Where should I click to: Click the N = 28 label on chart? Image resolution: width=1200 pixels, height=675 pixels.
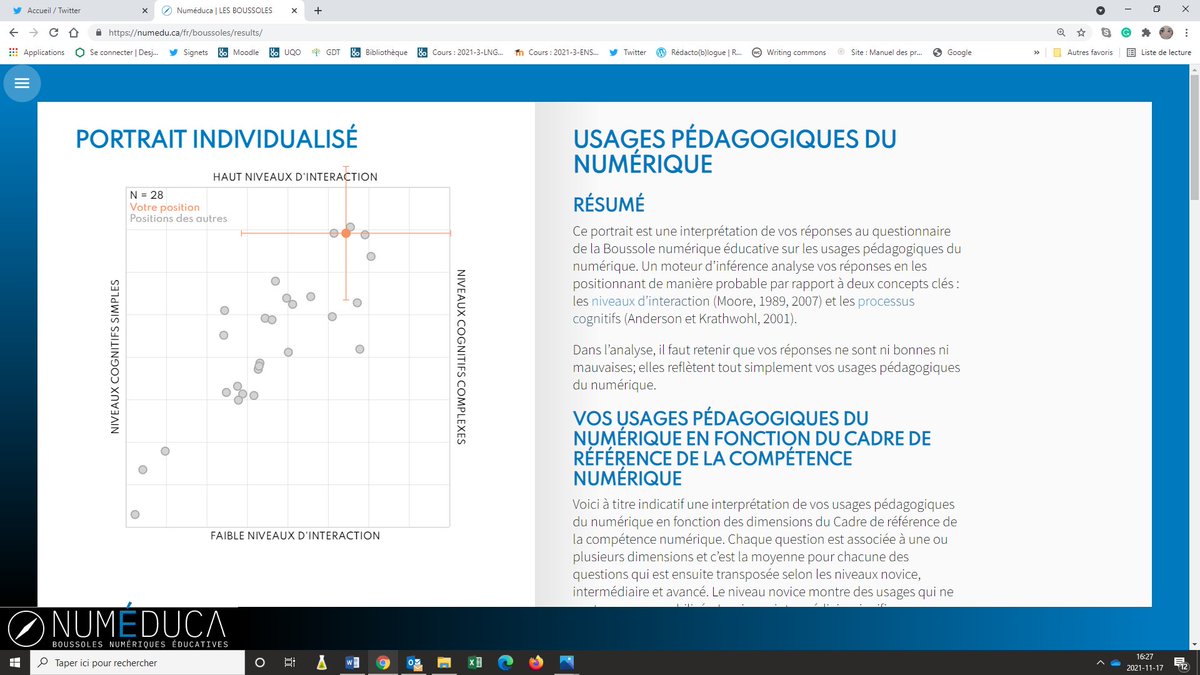[x=147, y=195]
